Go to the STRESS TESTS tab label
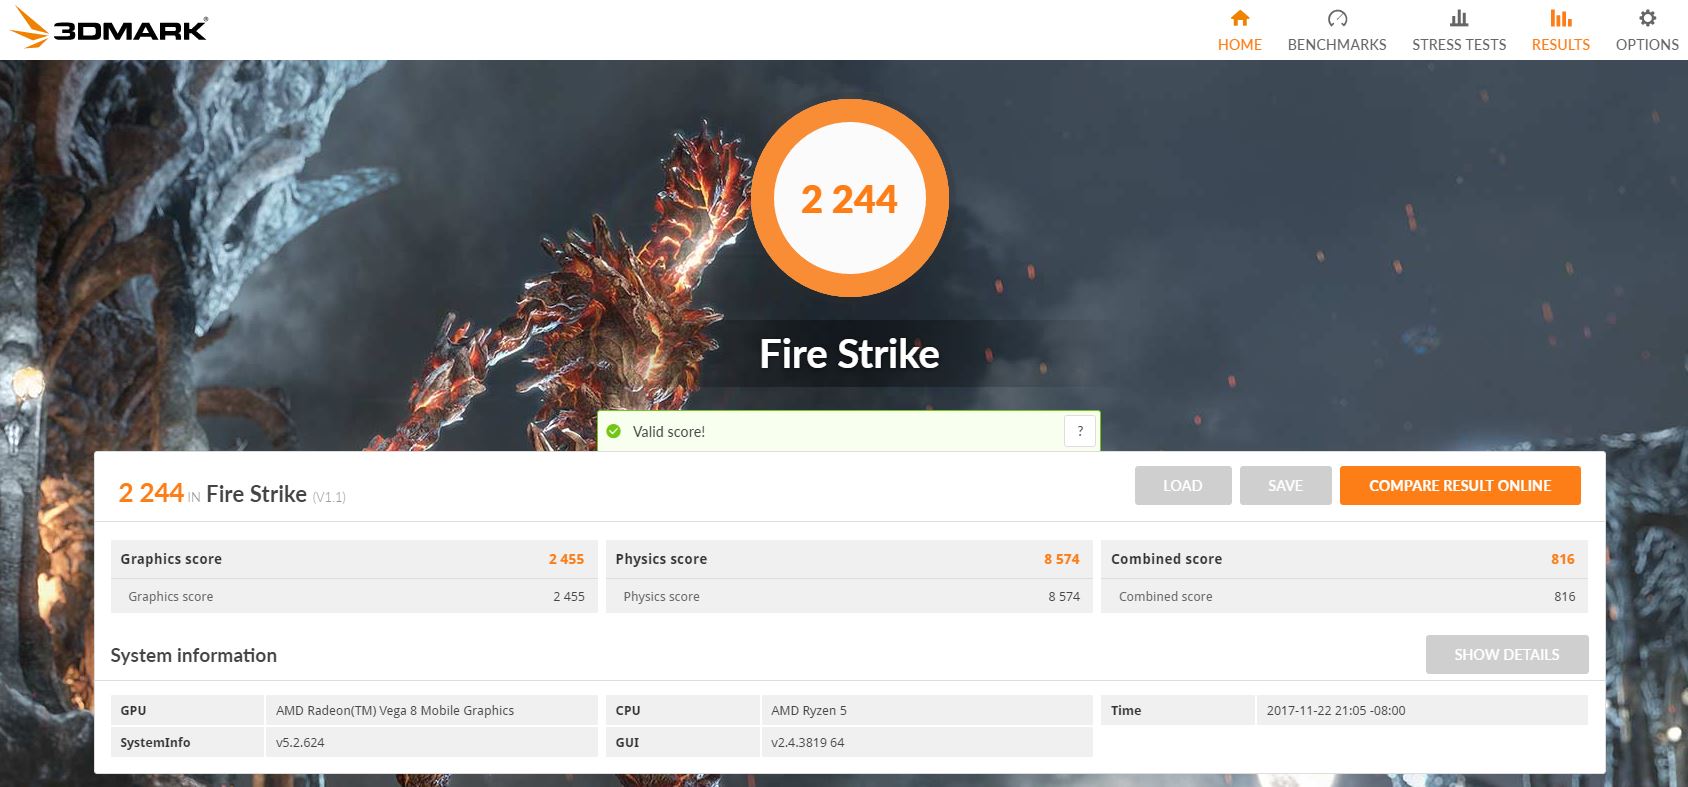This screenshot has width=1688, height=787. (x=1458, y=45)
